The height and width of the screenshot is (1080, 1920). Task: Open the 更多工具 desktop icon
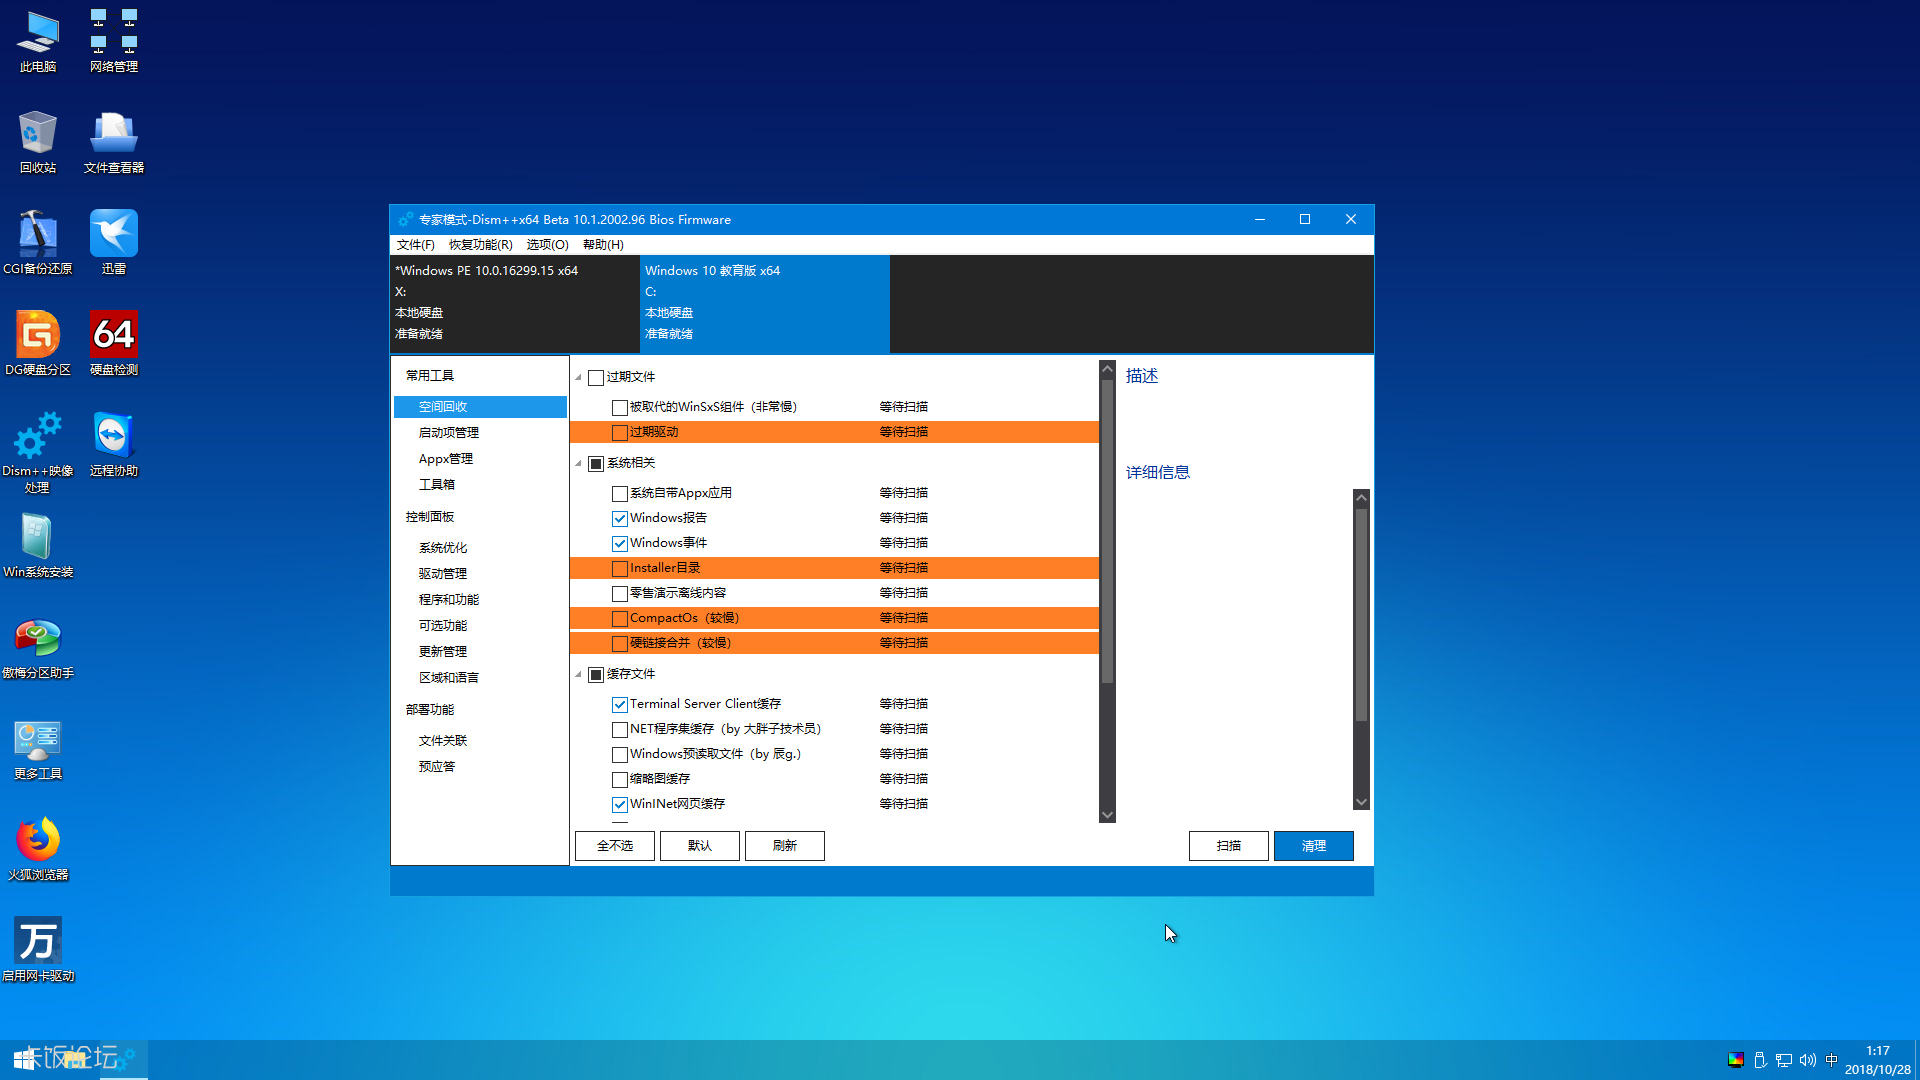click(38, 749)
